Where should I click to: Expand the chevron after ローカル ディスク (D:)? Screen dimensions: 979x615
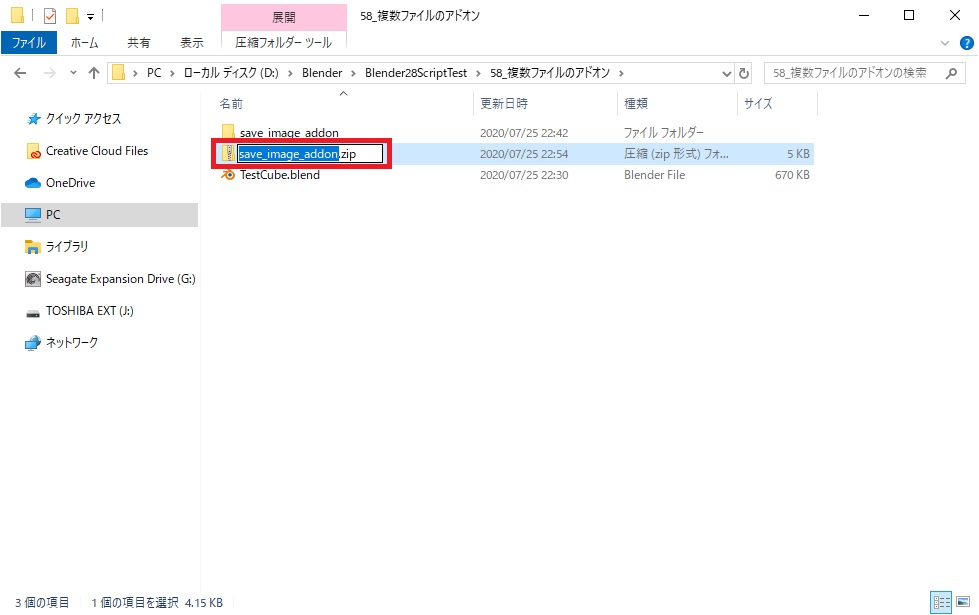coord(290,73)
